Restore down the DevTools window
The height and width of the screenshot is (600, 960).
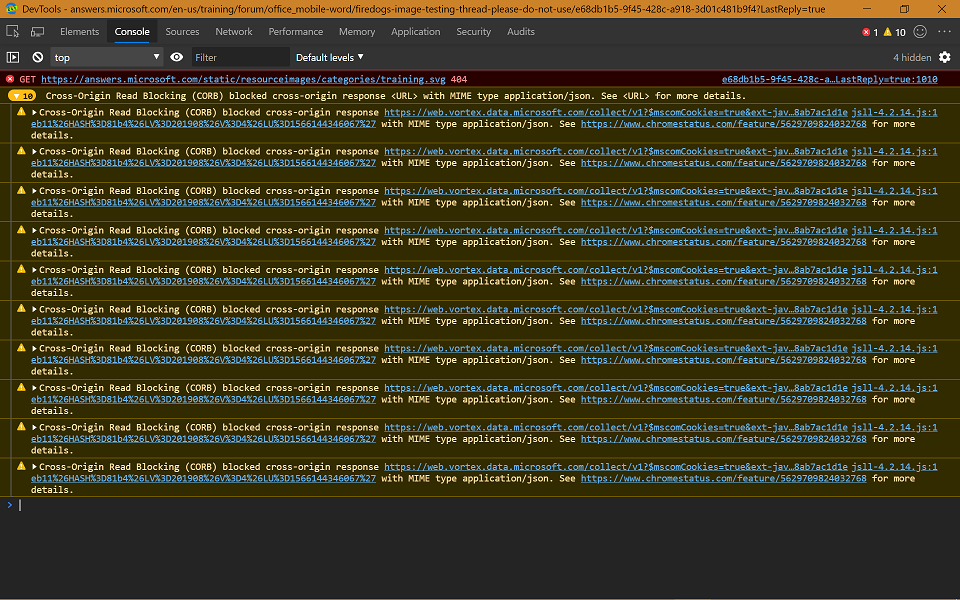(904, 9)
